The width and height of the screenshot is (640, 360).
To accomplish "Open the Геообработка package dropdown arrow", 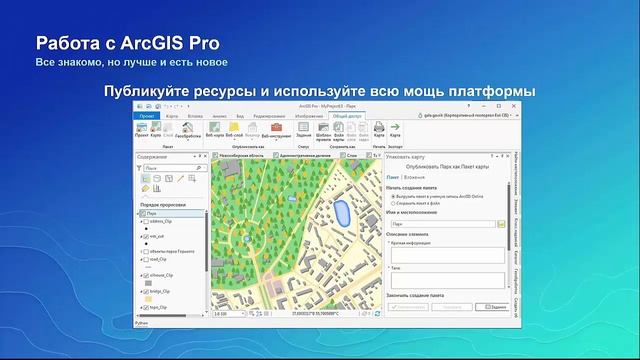I will coord(187,140).
